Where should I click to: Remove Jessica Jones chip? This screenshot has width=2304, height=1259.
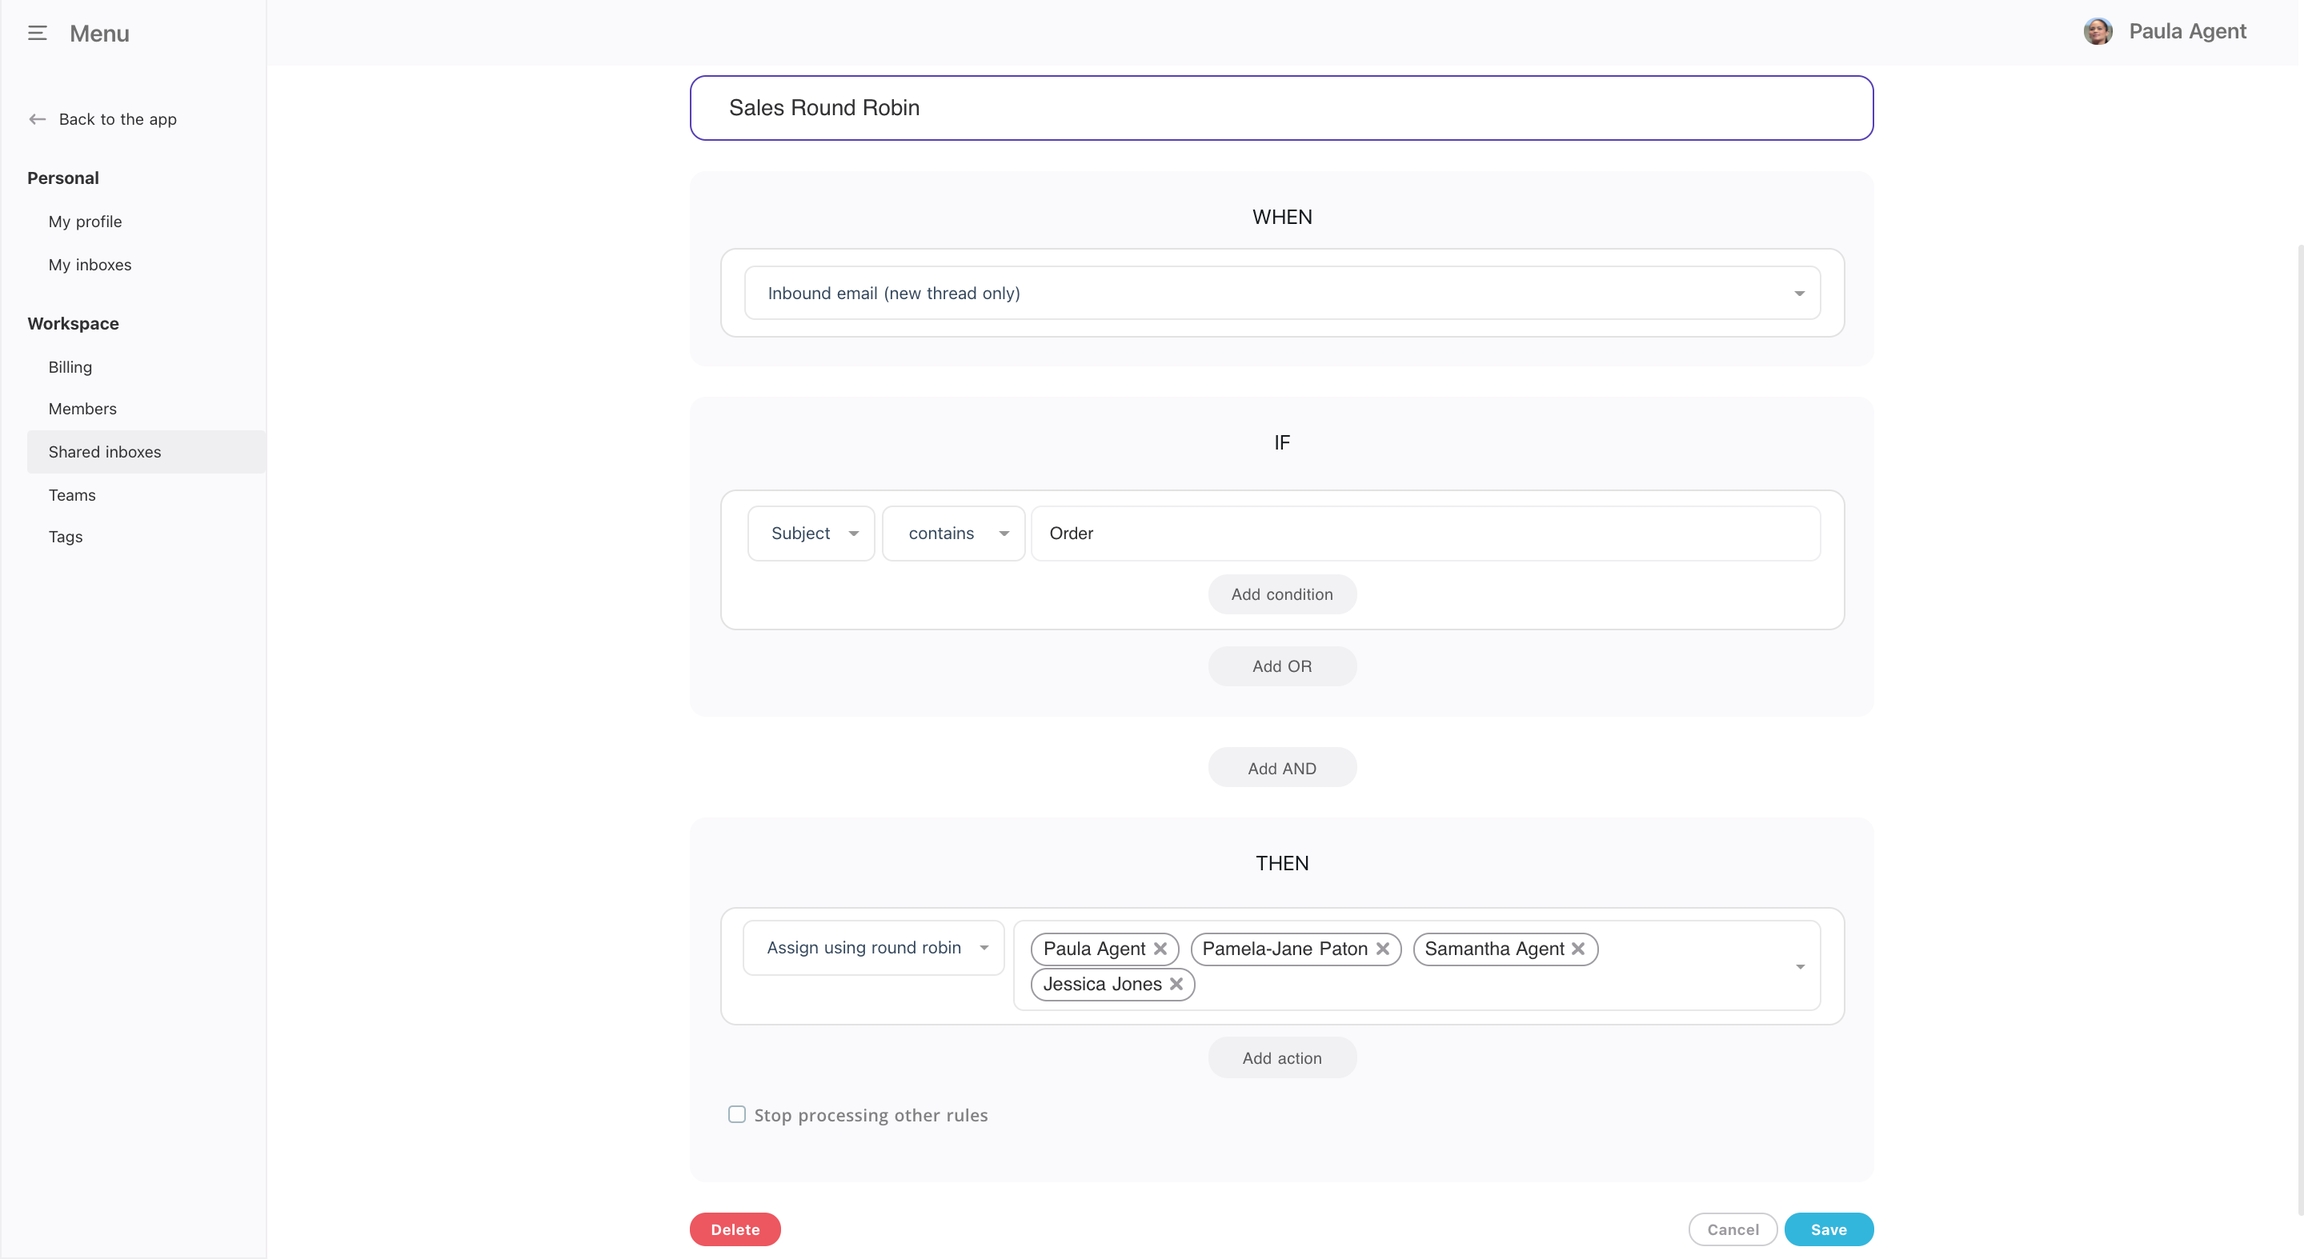[x=1176, y=984]
